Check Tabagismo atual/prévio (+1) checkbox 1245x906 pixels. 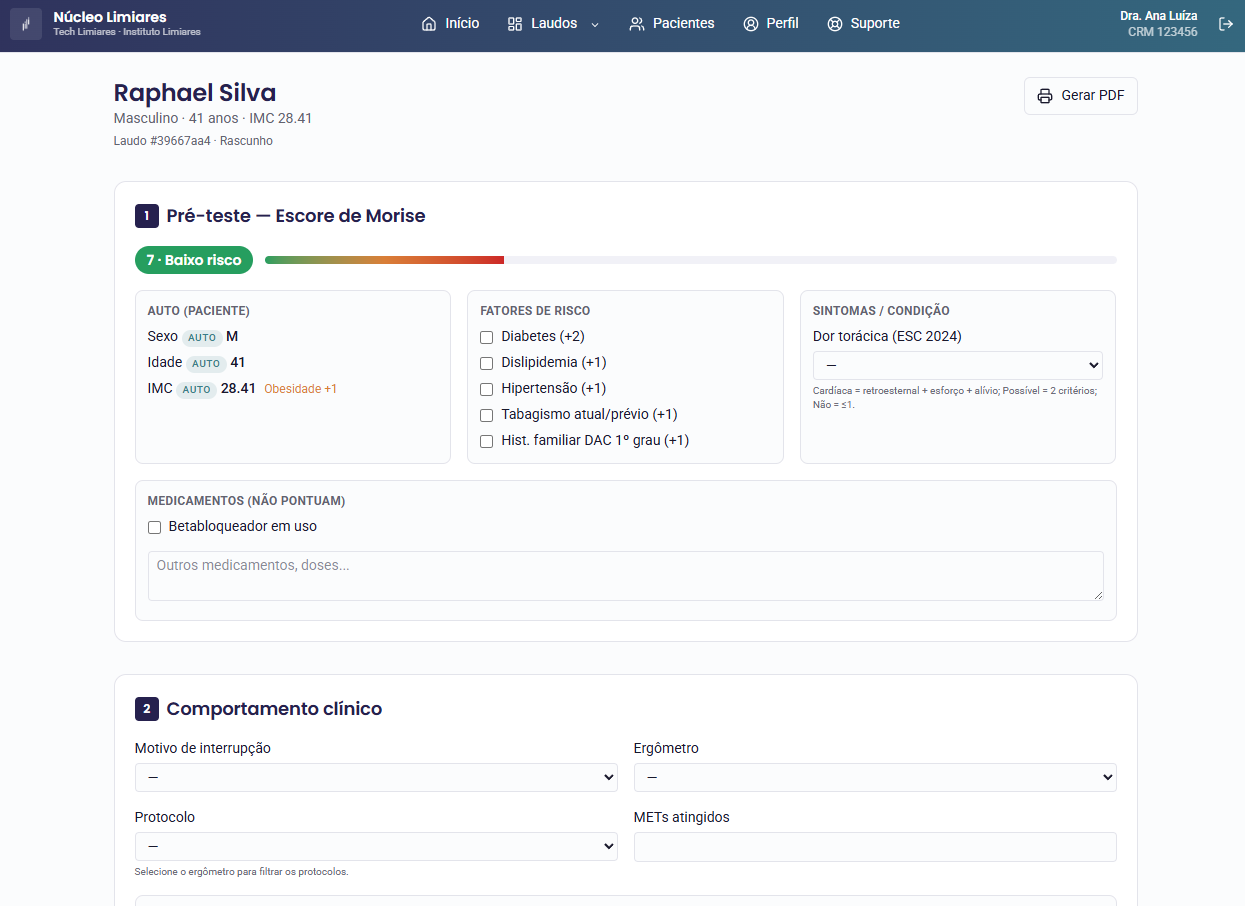coord(487,415)
